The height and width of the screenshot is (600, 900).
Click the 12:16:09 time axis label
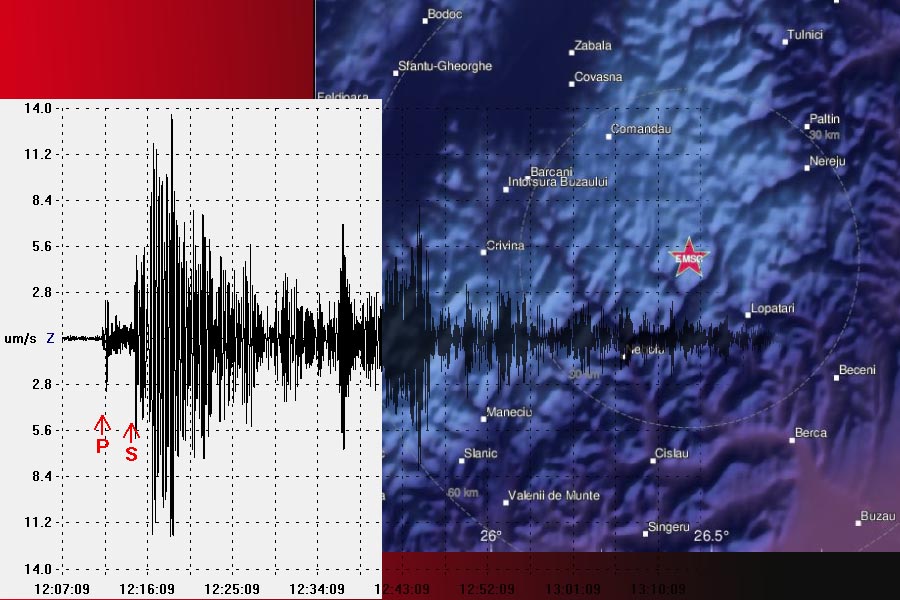[x=147, y=589]
